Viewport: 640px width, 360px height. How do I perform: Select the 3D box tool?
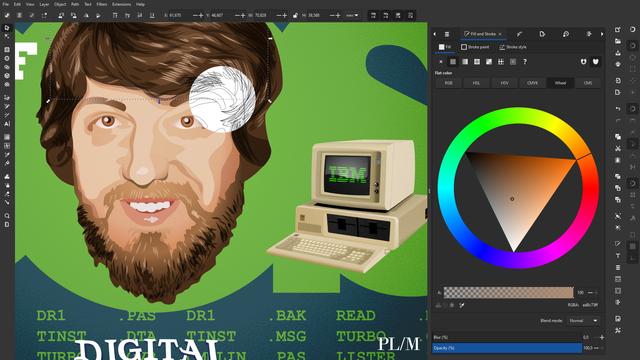(x=7, y=76)
